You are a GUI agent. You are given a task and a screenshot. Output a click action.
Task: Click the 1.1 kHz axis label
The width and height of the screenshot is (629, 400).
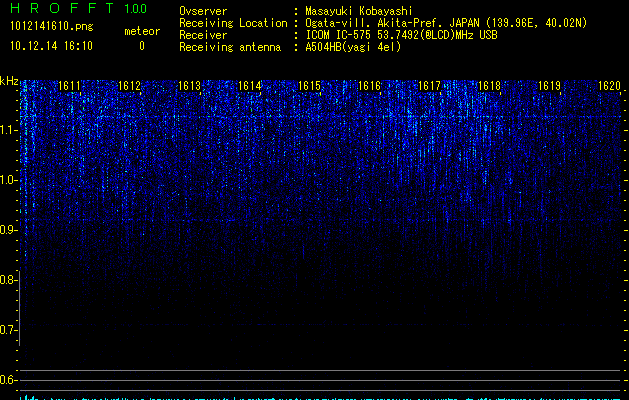pos(7,130)
